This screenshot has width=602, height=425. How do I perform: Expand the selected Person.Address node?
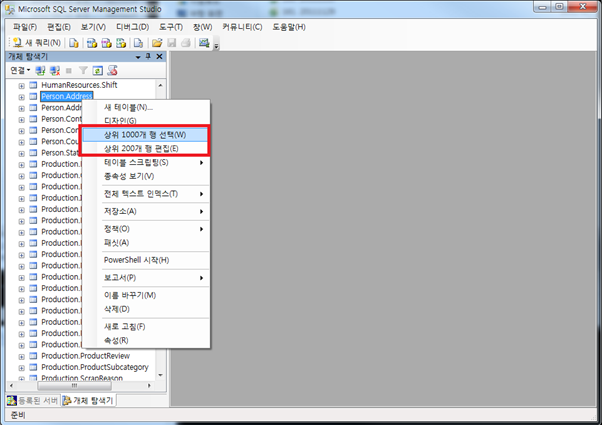click(22, 97)
